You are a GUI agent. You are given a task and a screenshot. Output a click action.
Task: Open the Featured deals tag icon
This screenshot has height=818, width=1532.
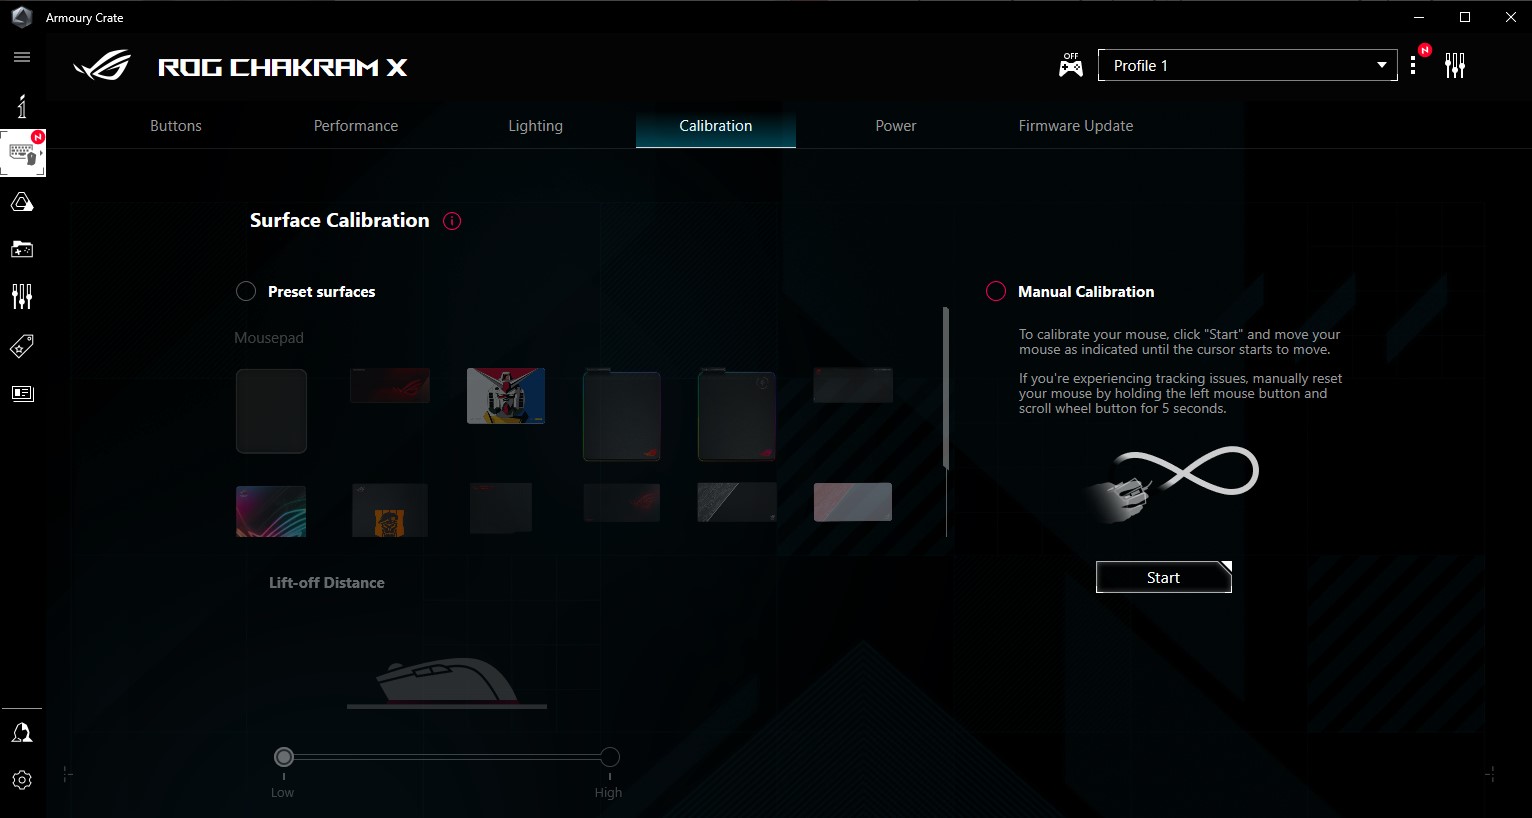tap(22, 346)
